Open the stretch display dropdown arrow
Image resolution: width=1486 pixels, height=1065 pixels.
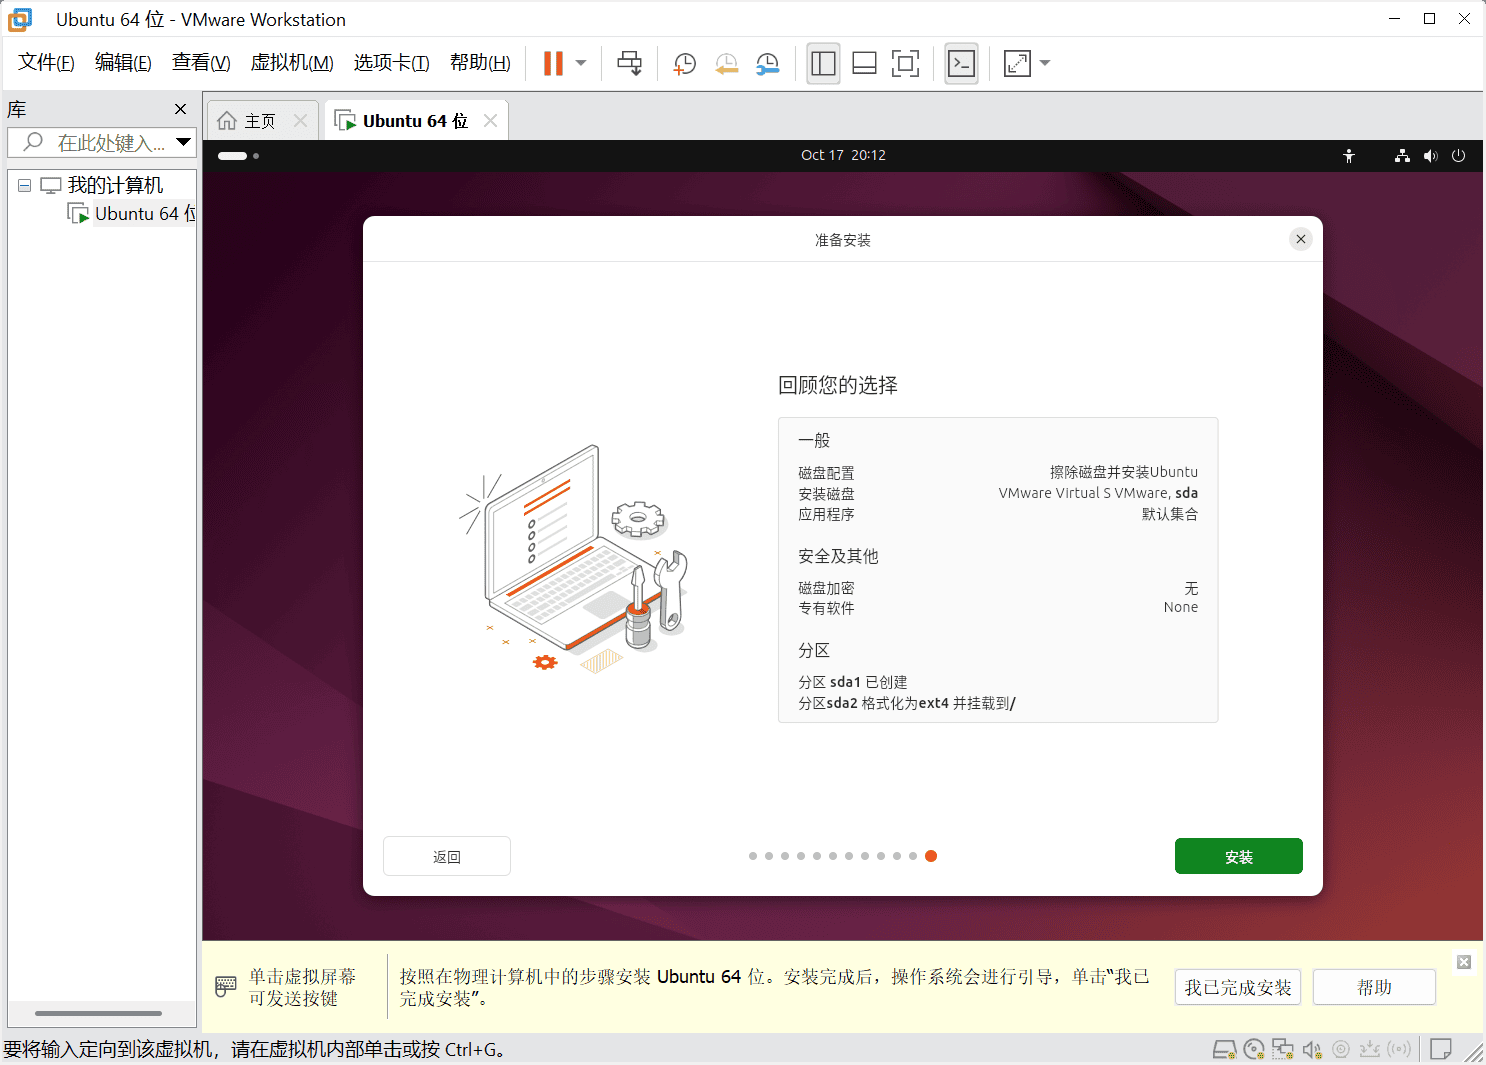point(1045,63)
